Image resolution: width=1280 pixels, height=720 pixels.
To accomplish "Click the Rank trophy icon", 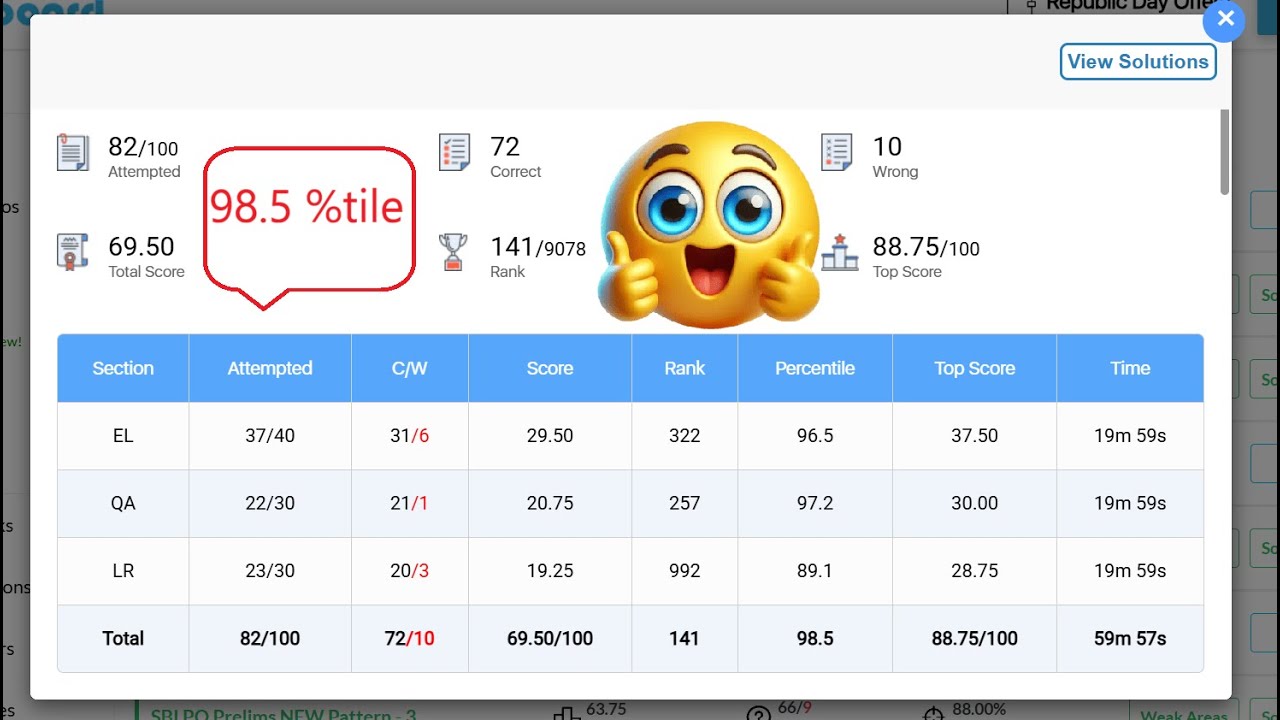I will coord(453,252).
